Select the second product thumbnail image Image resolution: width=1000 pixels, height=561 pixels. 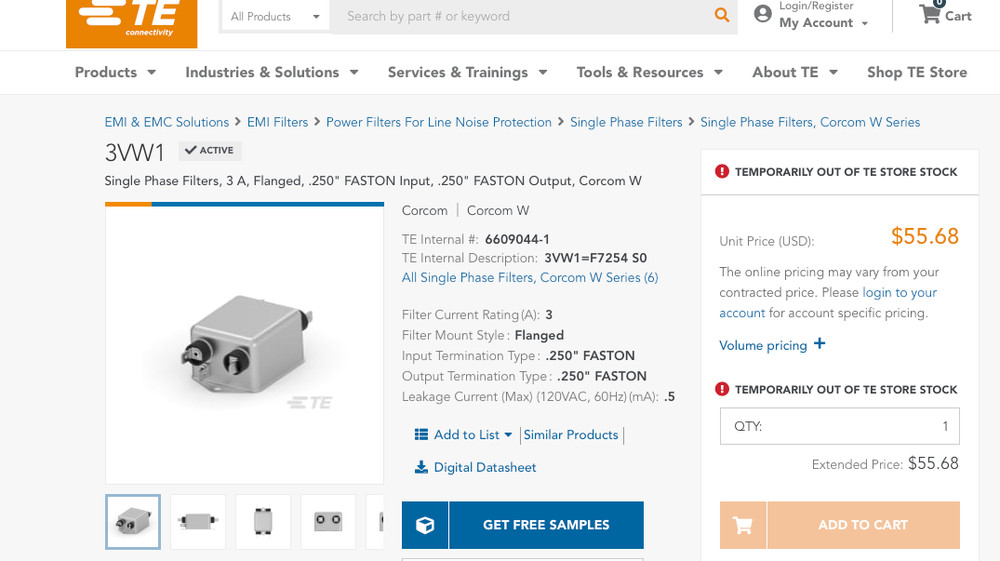point(198,521)
